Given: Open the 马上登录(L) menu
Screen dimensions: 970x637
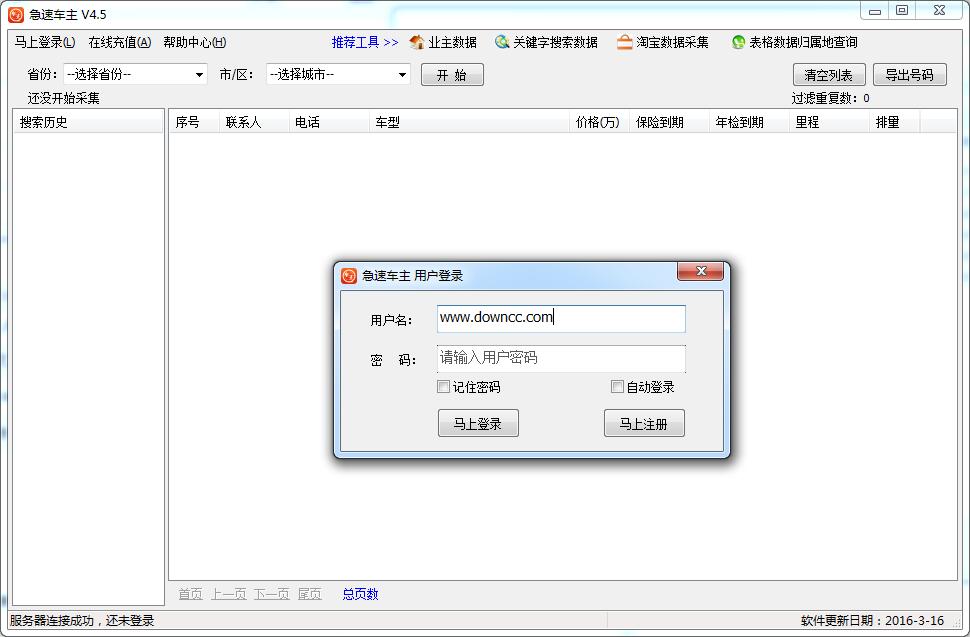Looking at the screenshot, I should click(45, 42).
